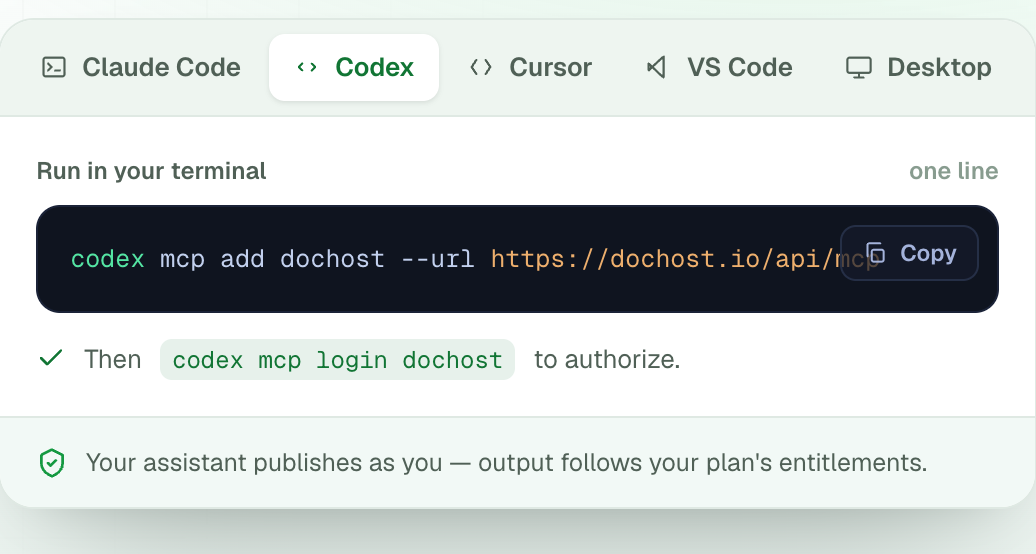The height and width of the screenshot is (554, 1036).
Task: Click the 'codex mcp login dochost' code chip
Action: tap(337, 360)
